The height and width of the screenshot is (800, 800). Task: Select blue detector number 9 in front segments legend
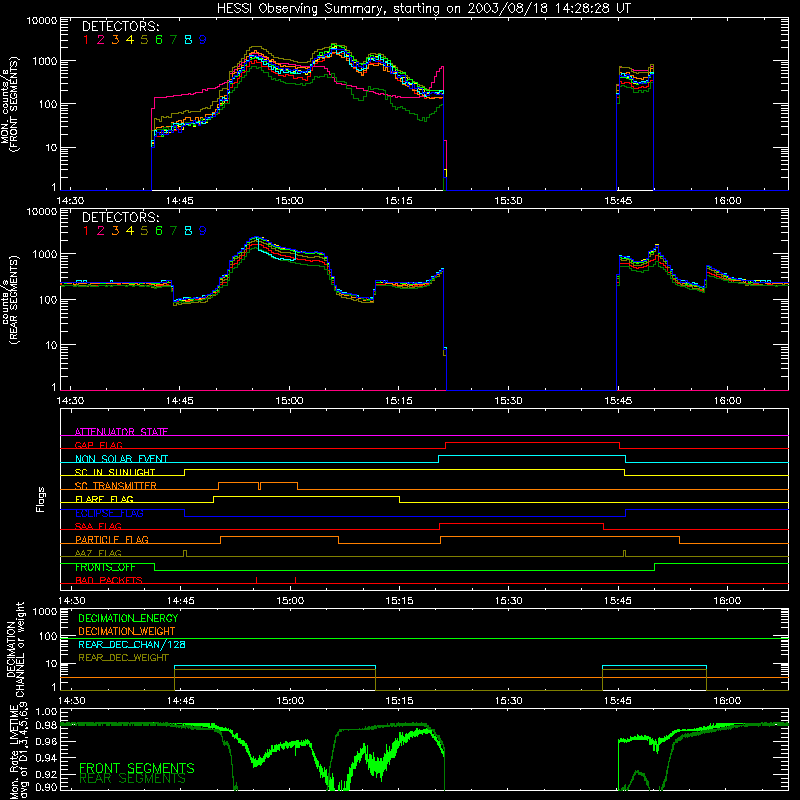click(203, 40)
